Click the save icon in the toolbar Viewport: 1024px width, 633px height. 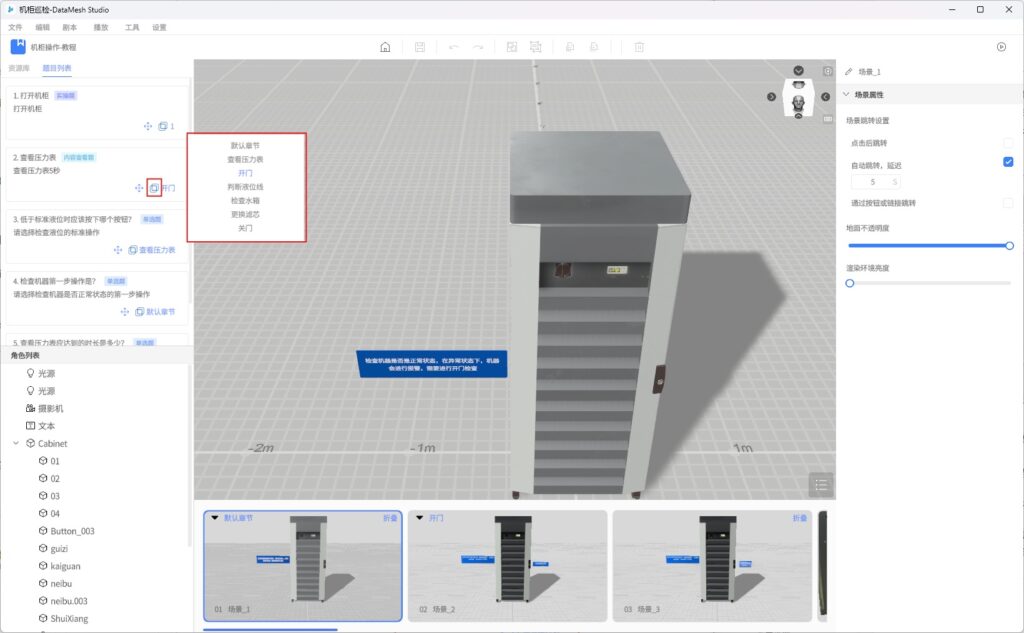click(x=420, y=47)
